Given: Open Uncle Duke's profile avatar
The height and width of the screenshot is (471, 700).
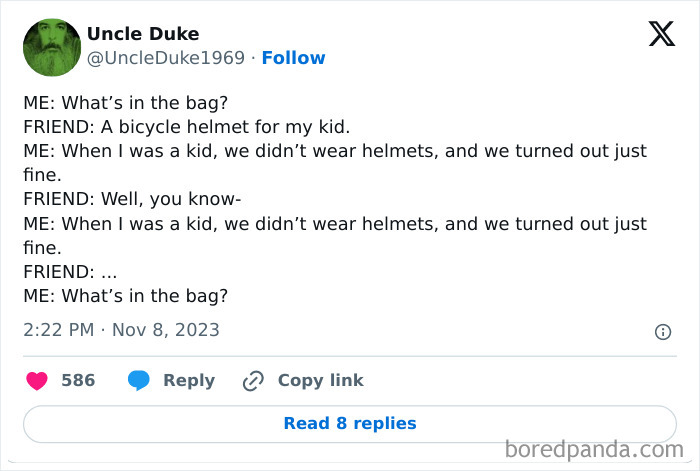Looking at the screenshot, I should (51, 47).
